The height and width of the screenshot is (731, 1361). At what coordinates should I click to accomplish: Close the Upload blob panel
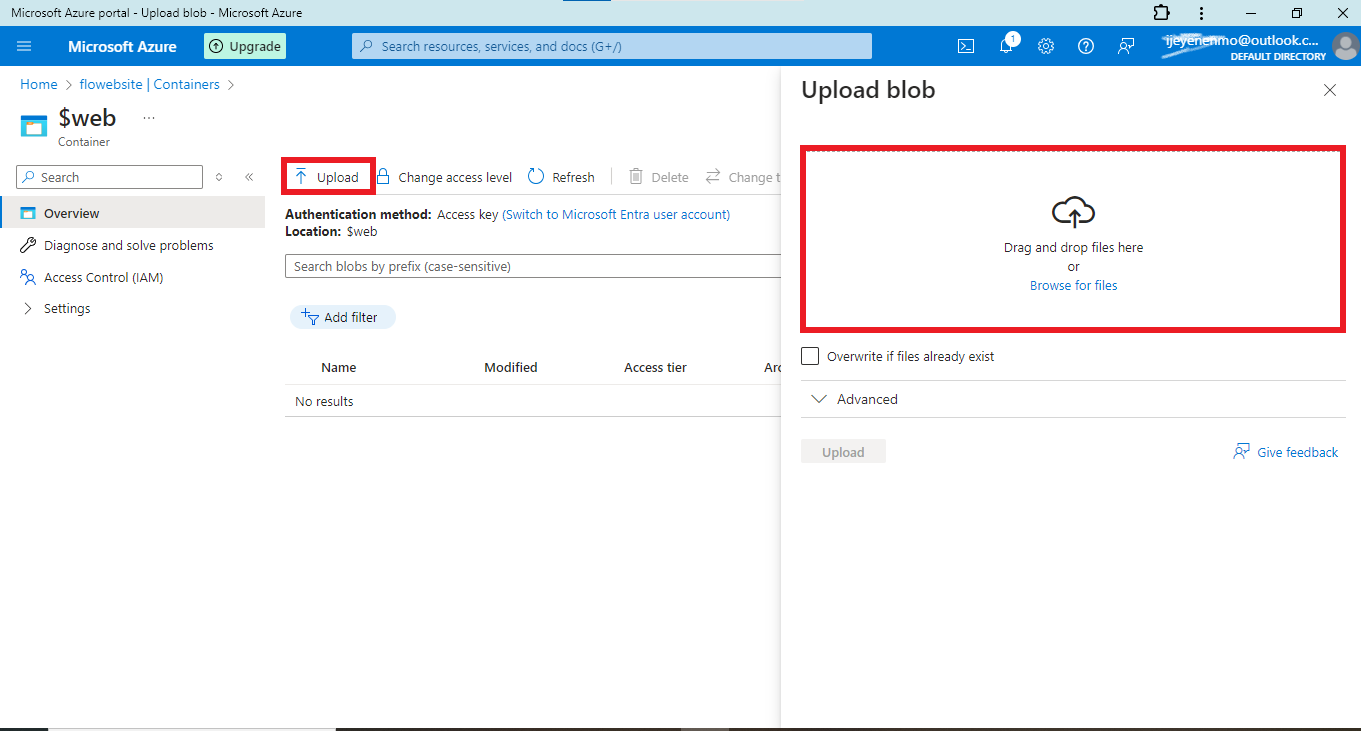(x=1330, y=90)
